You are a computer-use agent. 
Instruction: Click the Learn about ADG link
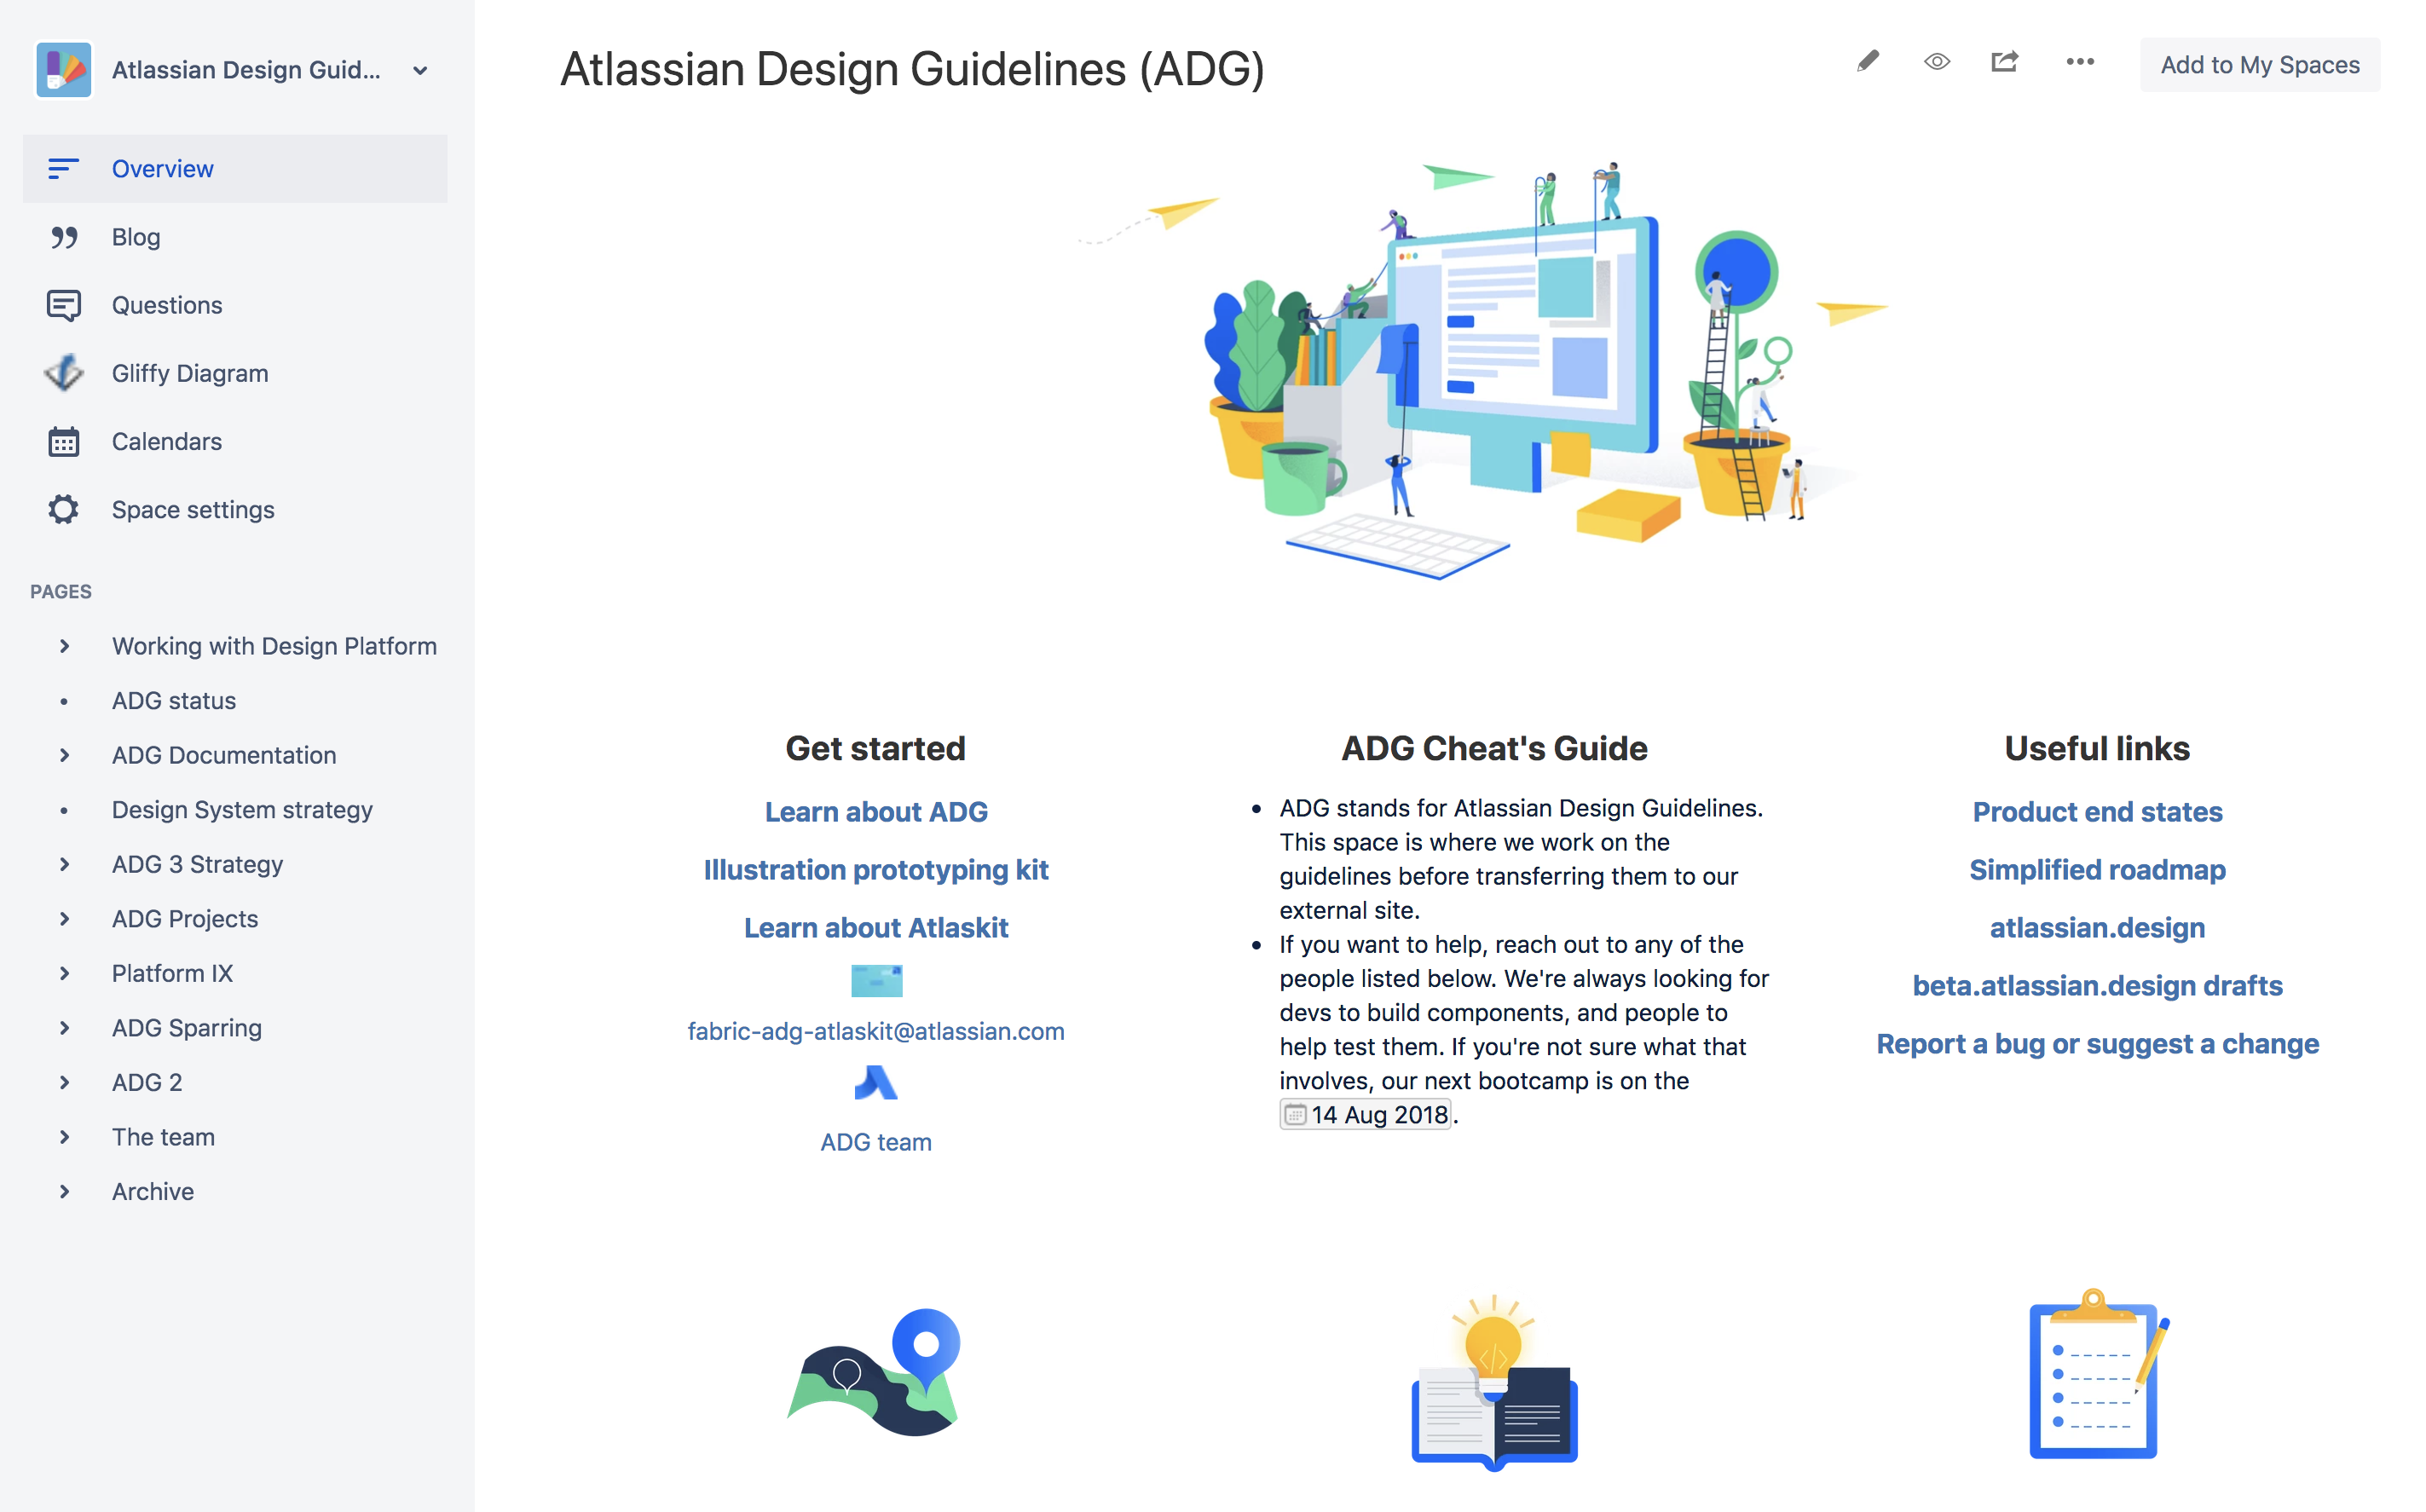pos(876,810)
